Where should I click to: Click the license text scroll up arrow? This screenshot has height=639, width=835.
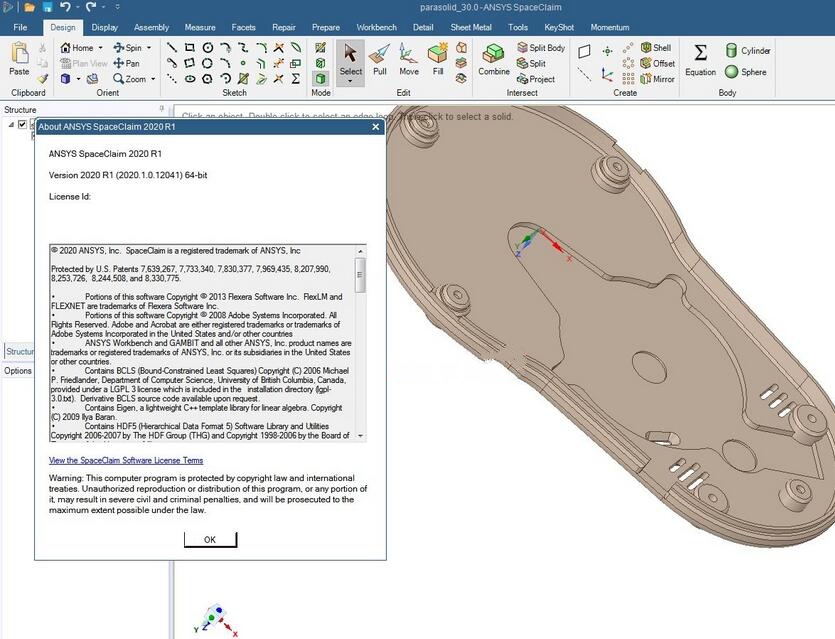pyautogui.click(x=360, y=251)
